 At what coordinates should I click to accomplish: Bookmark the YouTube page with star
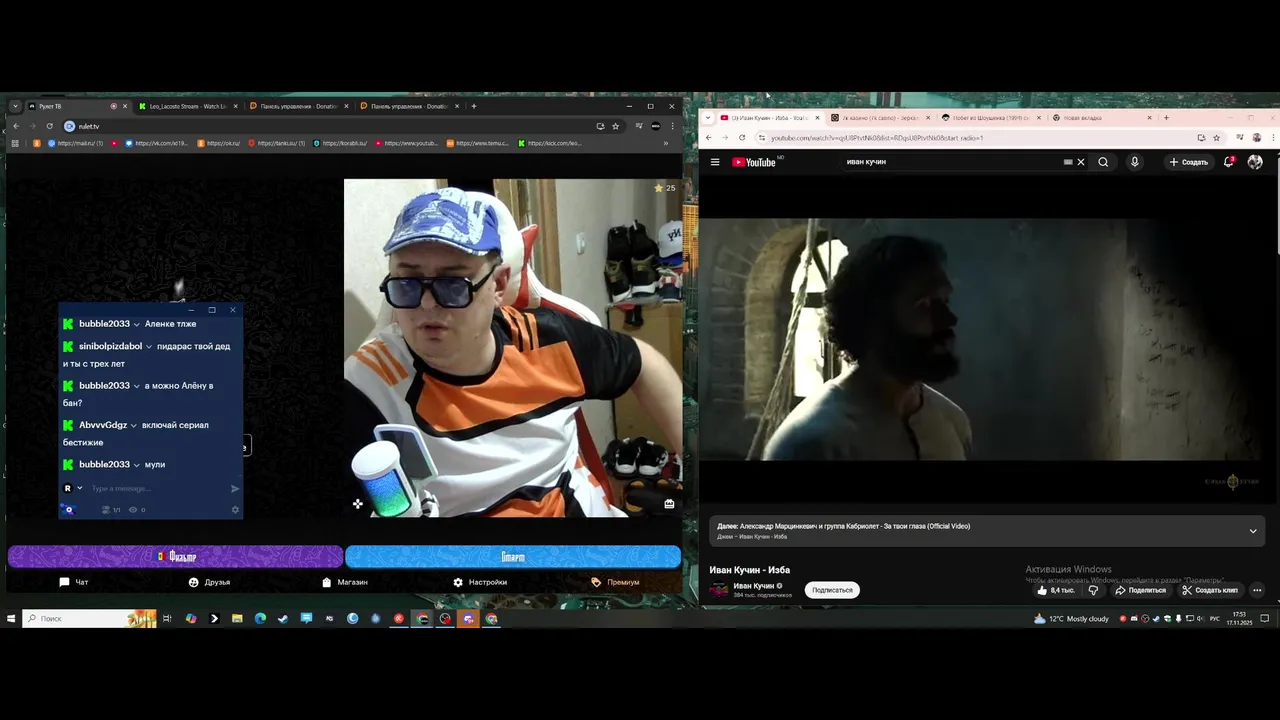click(1217, 138)
